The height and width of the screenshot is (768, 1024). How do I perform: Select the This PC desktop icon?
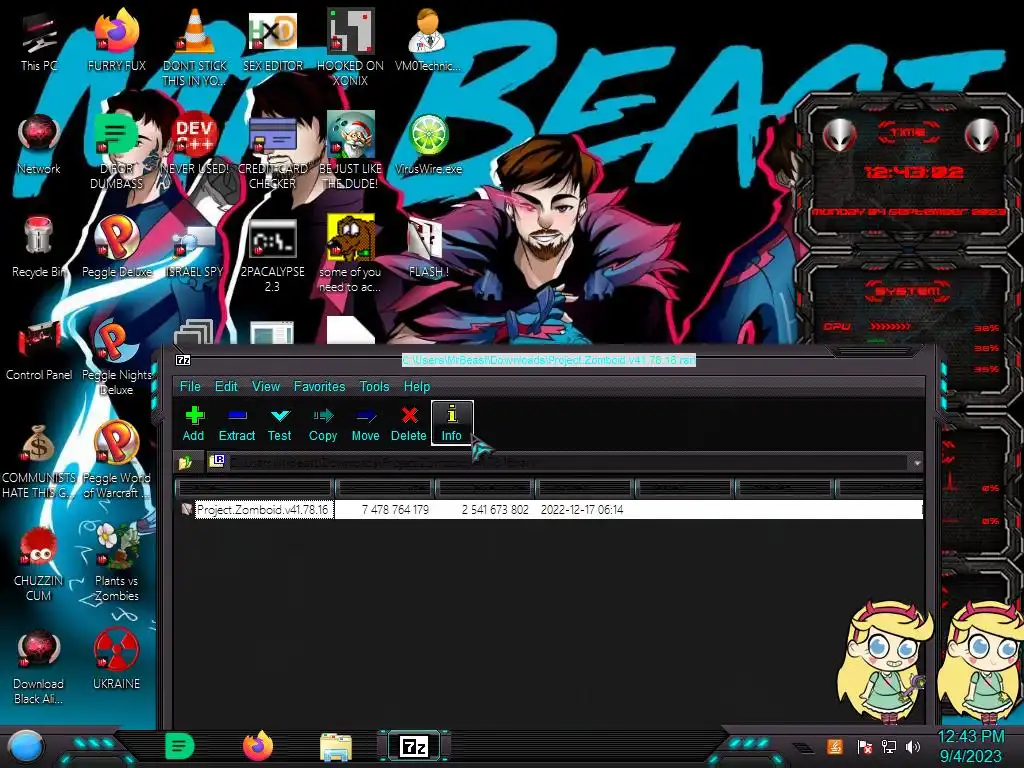click(39, 42)
